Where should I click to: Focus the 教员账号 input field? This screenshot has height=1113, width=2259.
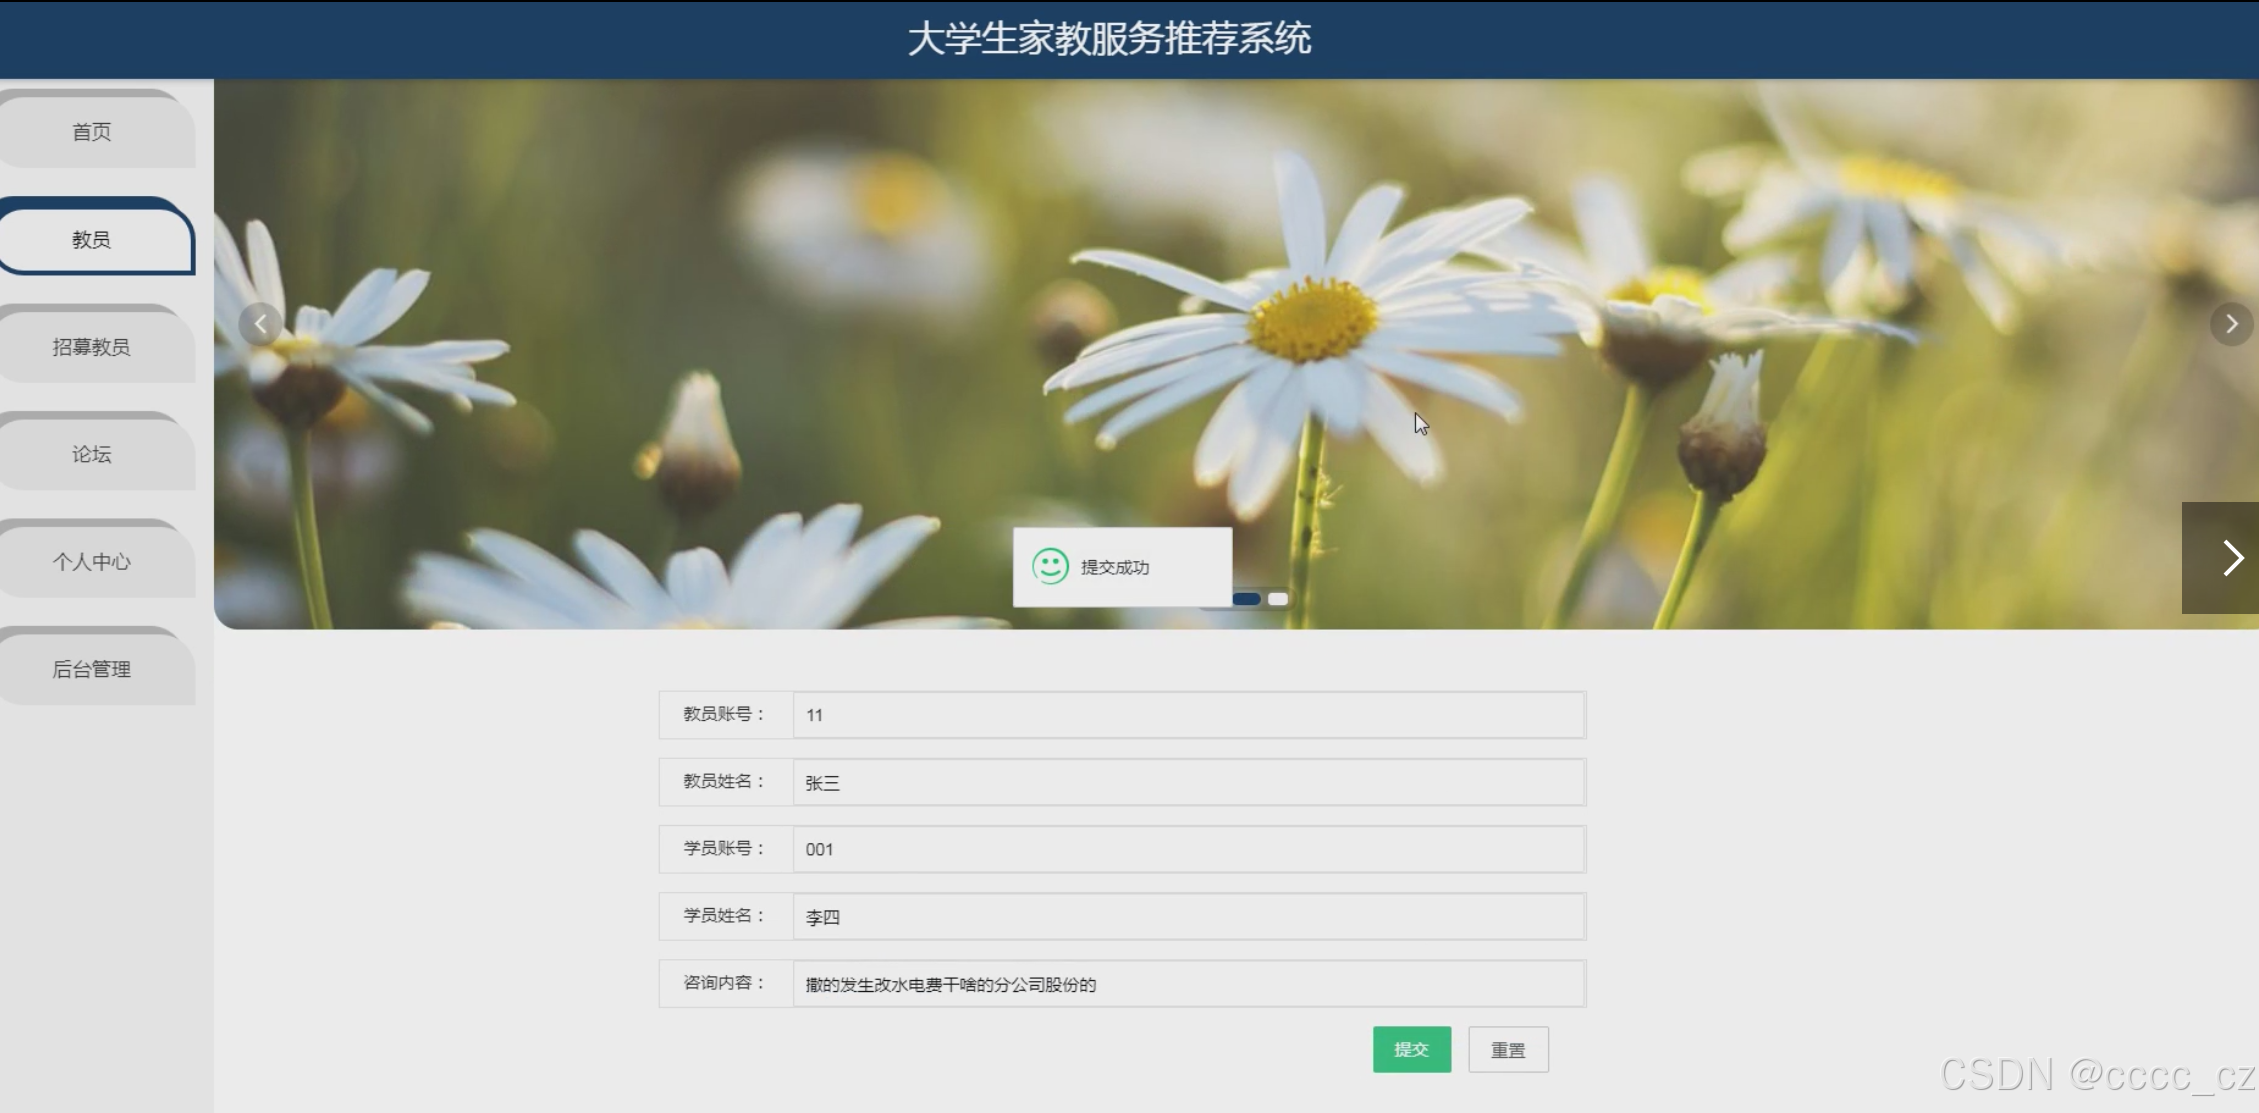(x=1188, y=715)
